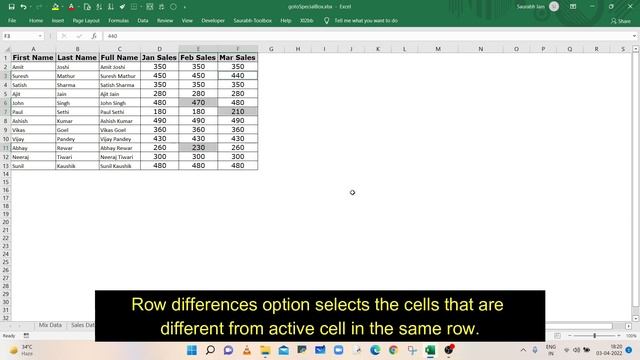The width and height of the screenshot is (640, 360).
Task: Select row 14 header
Action: tap(6, 174)
